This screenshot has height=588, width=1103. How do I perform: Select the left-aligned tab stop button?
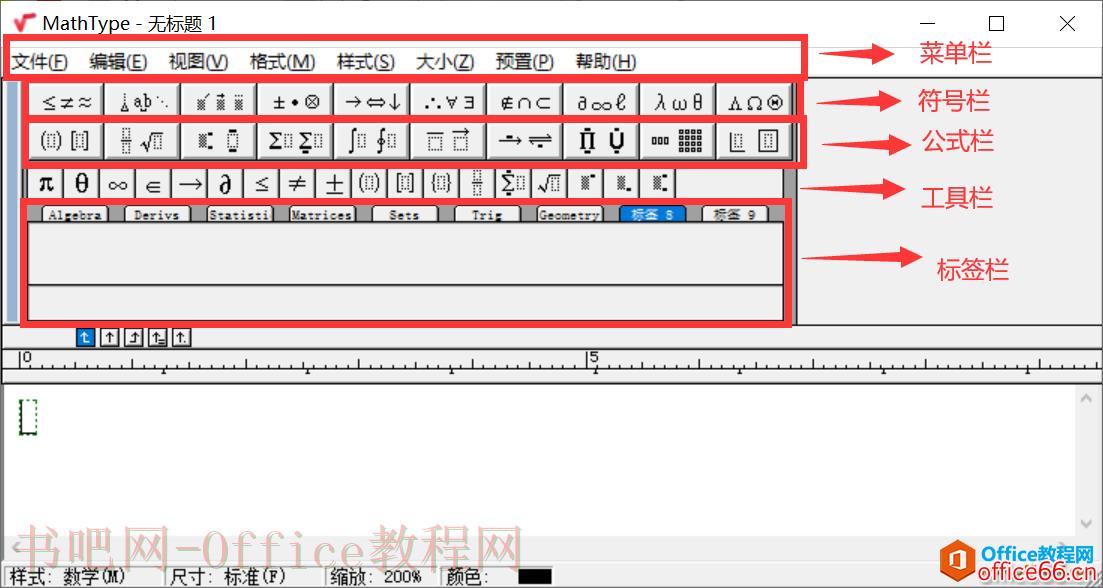point(84,338)
